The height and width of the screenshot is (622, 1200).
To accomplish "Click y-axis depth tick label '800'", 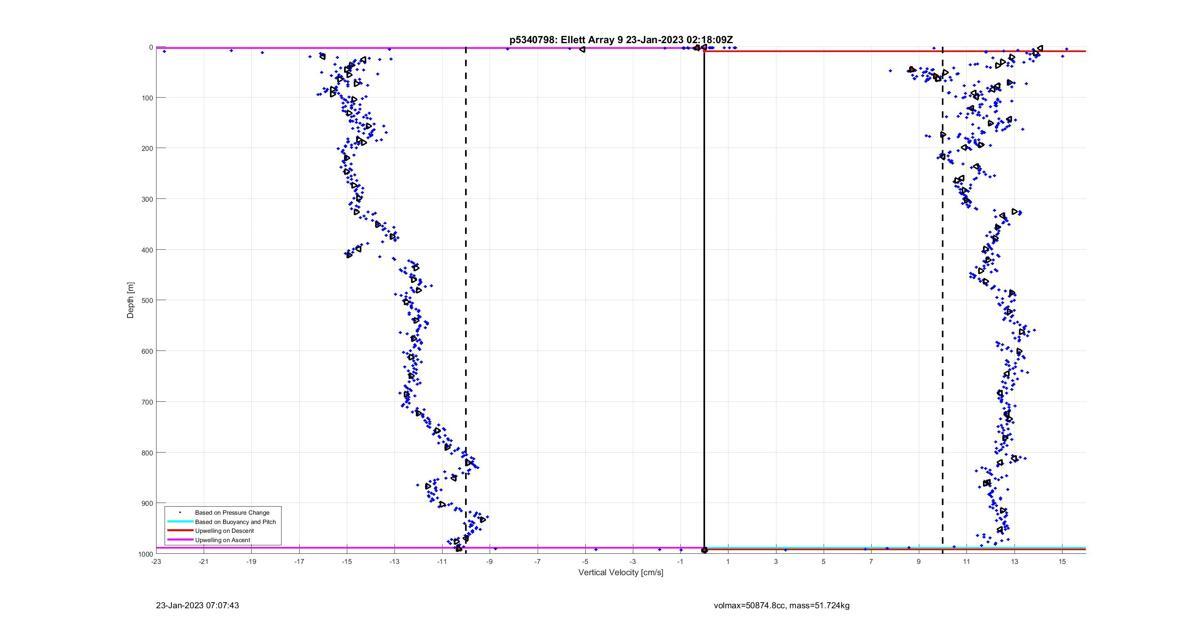I will 146,452.
